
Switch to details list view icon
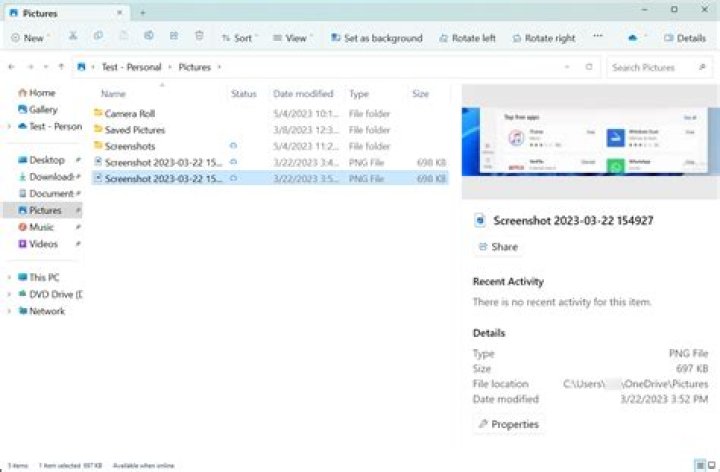click(x=700, y=466)
